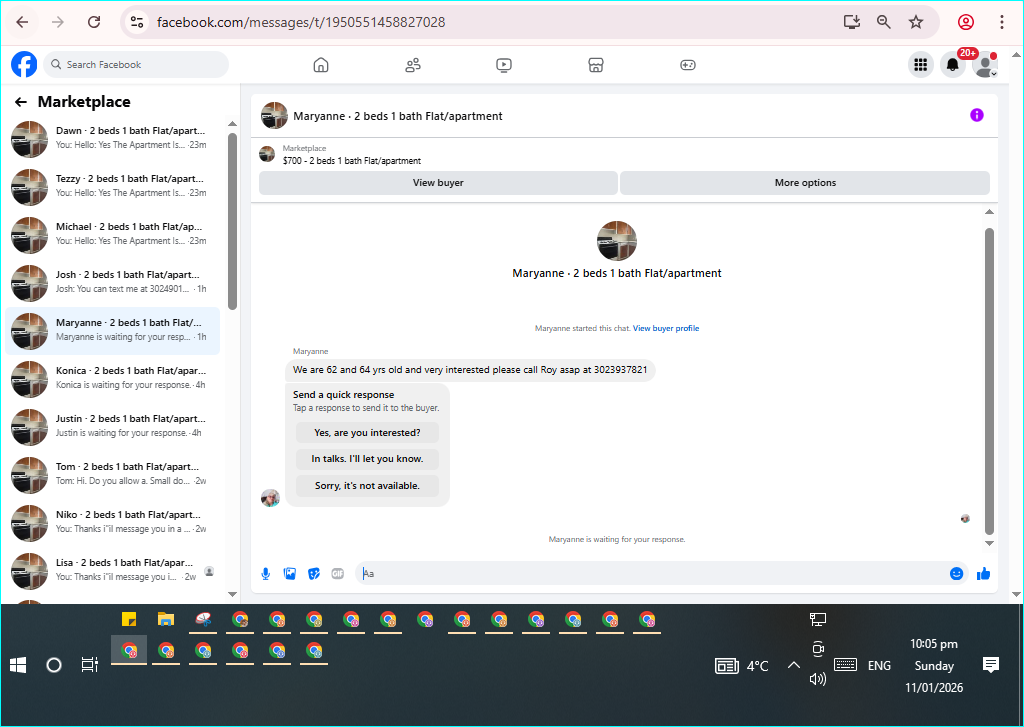Click the URL address bar text
Image resolution: width=1024 pixels, height=727 pixels.
(x=301, y=22)
